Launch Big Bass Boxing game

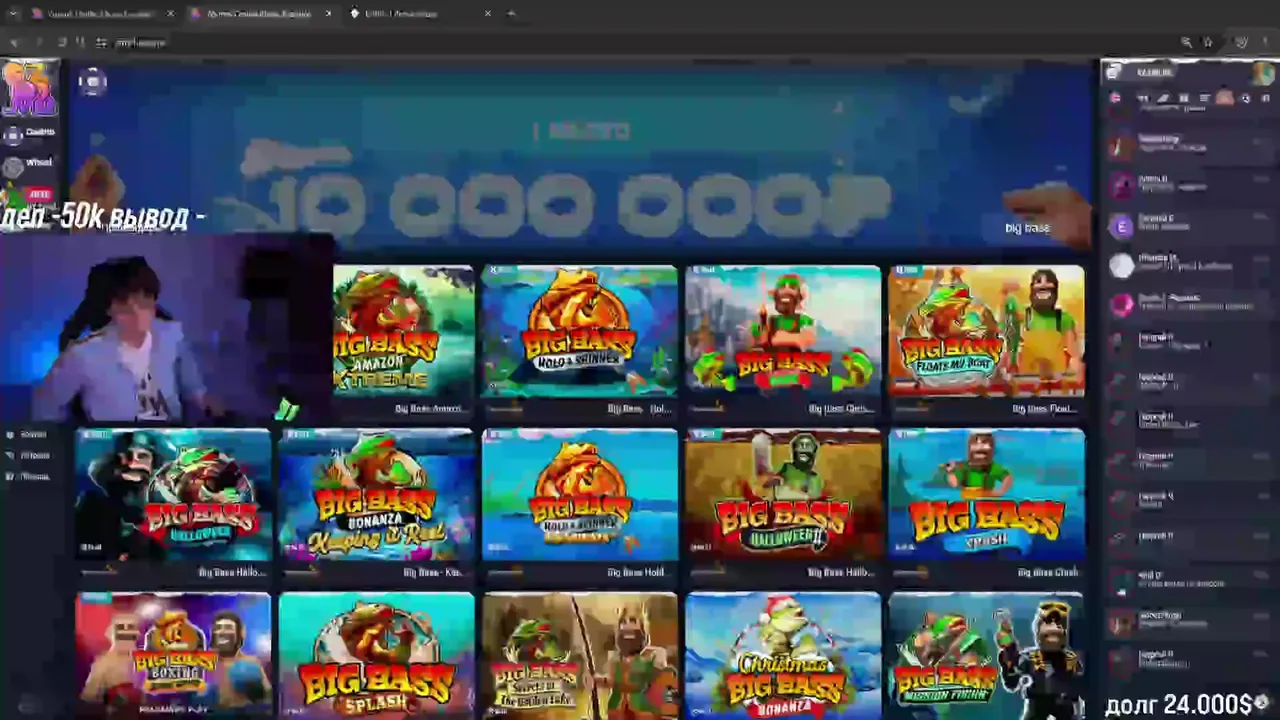173,655
